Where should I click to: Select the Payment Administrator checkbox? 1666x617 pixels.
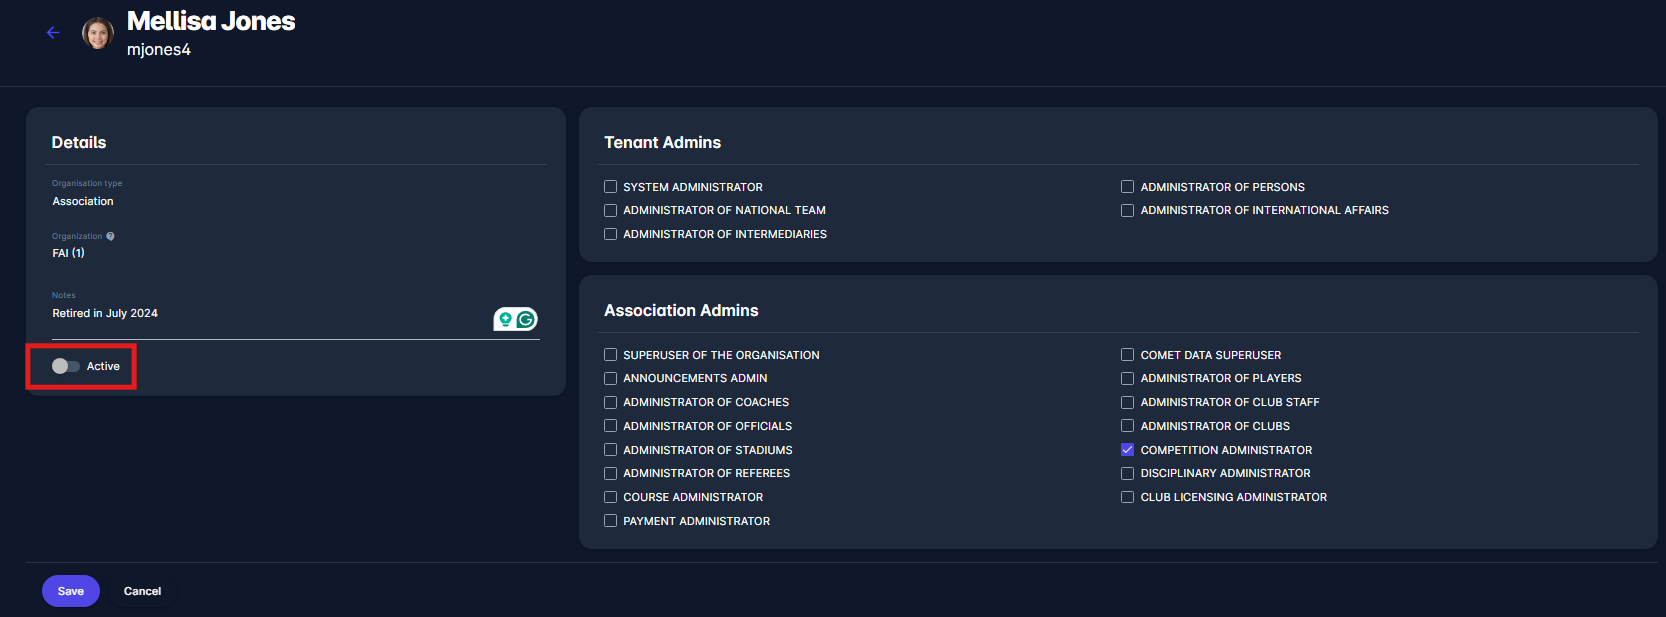click(610, 521)
